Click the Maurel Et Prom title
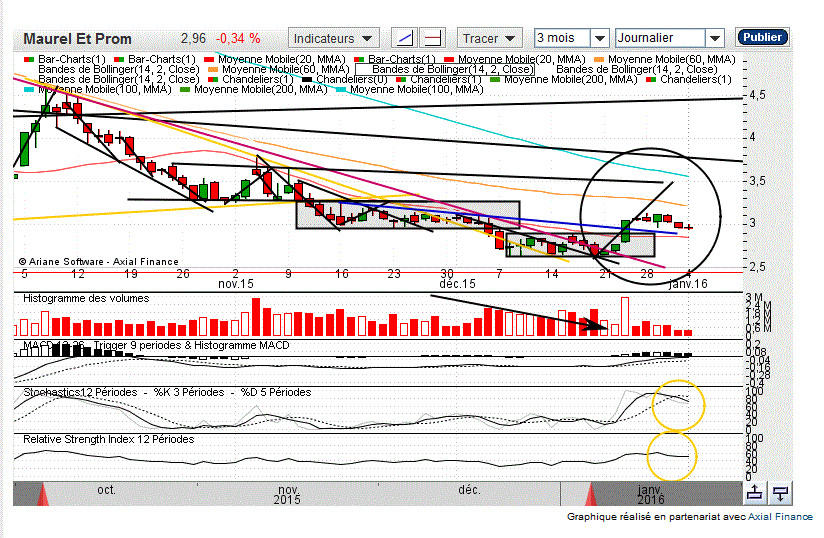 [x=77, y=39]
